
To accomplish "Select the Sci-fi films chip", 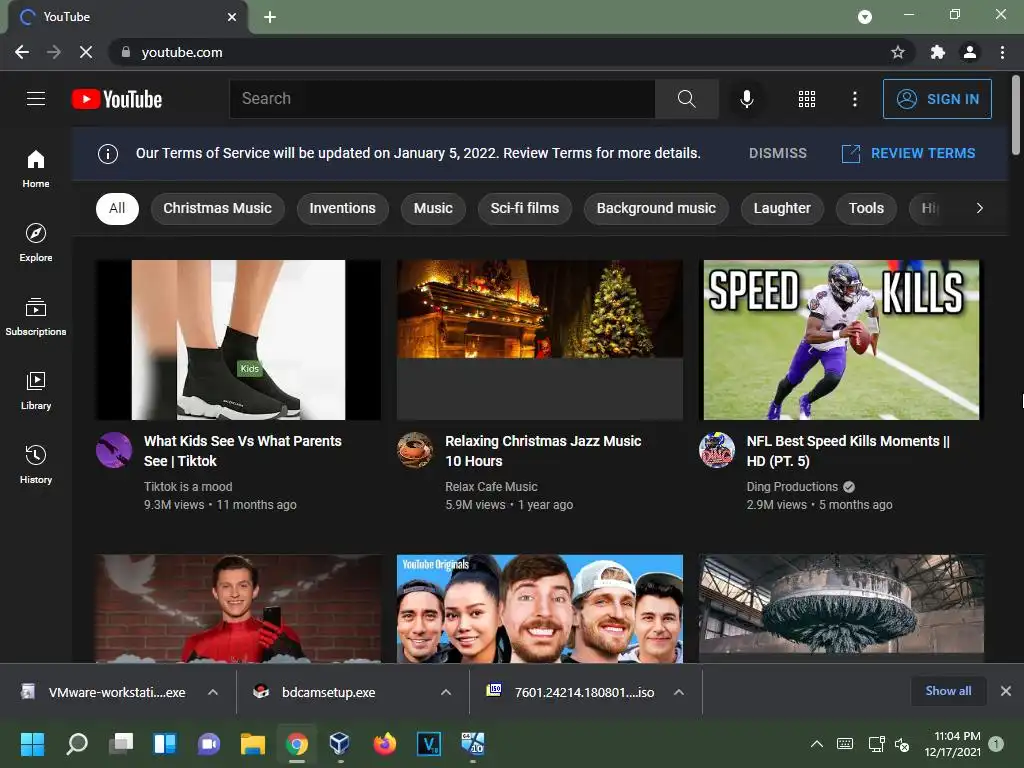I will click(524, 208).
